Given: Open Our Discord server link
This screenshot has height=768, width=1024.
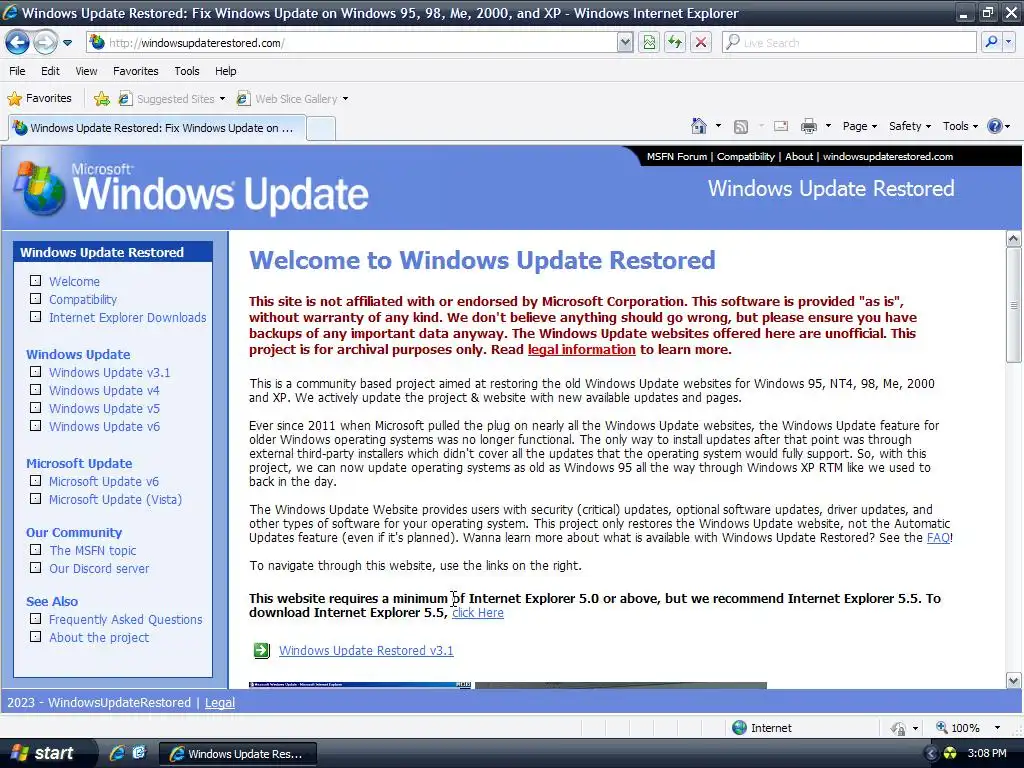Looking at the screenshot, I should click(x=99, y=569).
